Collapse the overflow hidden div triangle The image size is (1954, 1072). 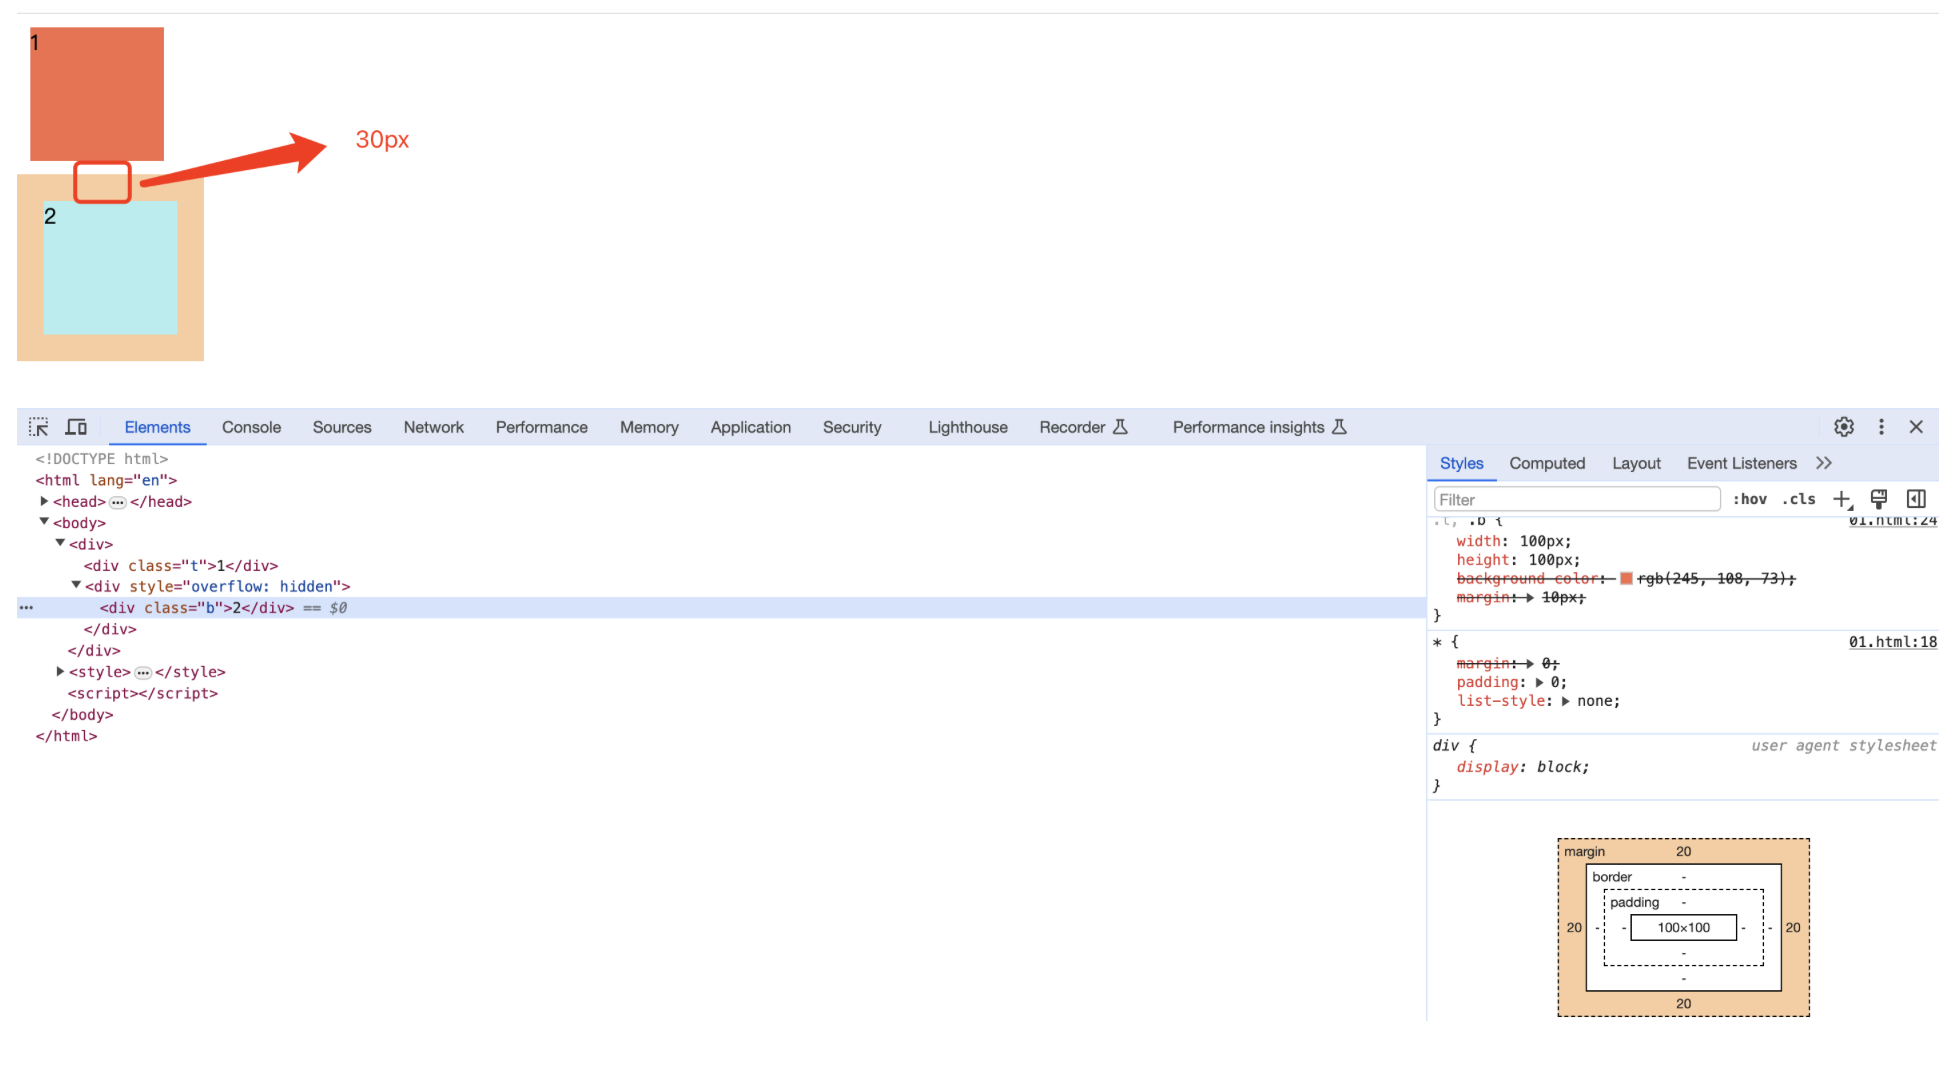click(76, 585)
